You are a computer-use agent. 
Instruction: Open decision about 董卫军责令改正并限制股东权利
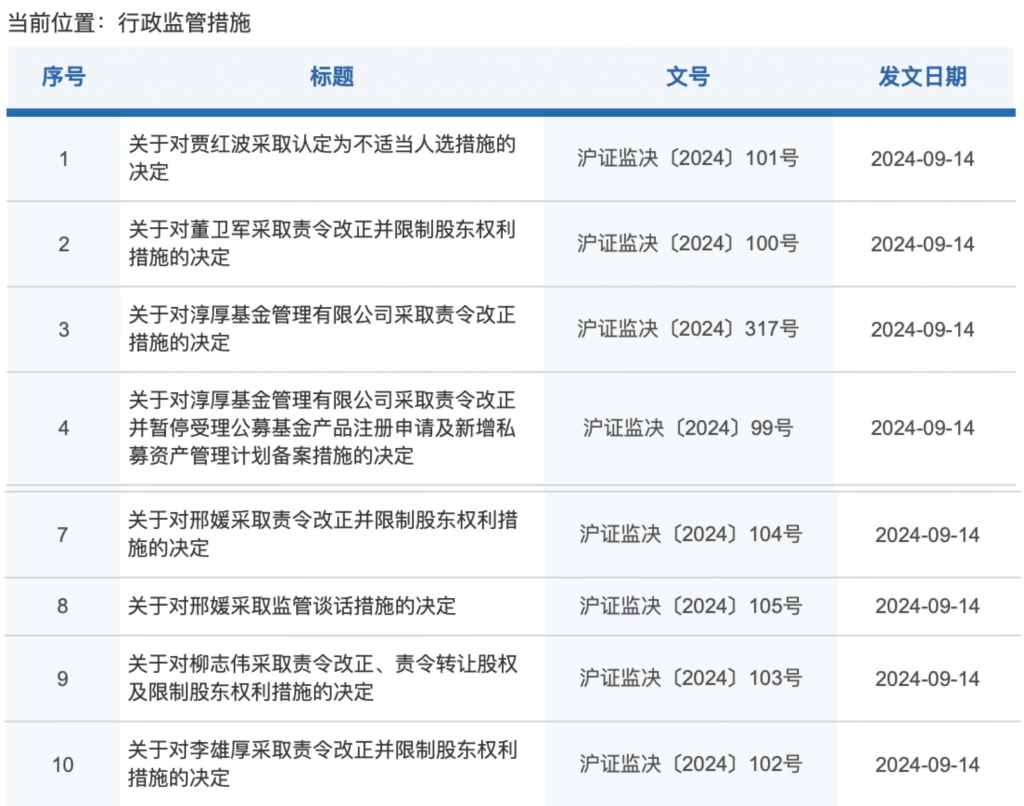click(322, 244)
